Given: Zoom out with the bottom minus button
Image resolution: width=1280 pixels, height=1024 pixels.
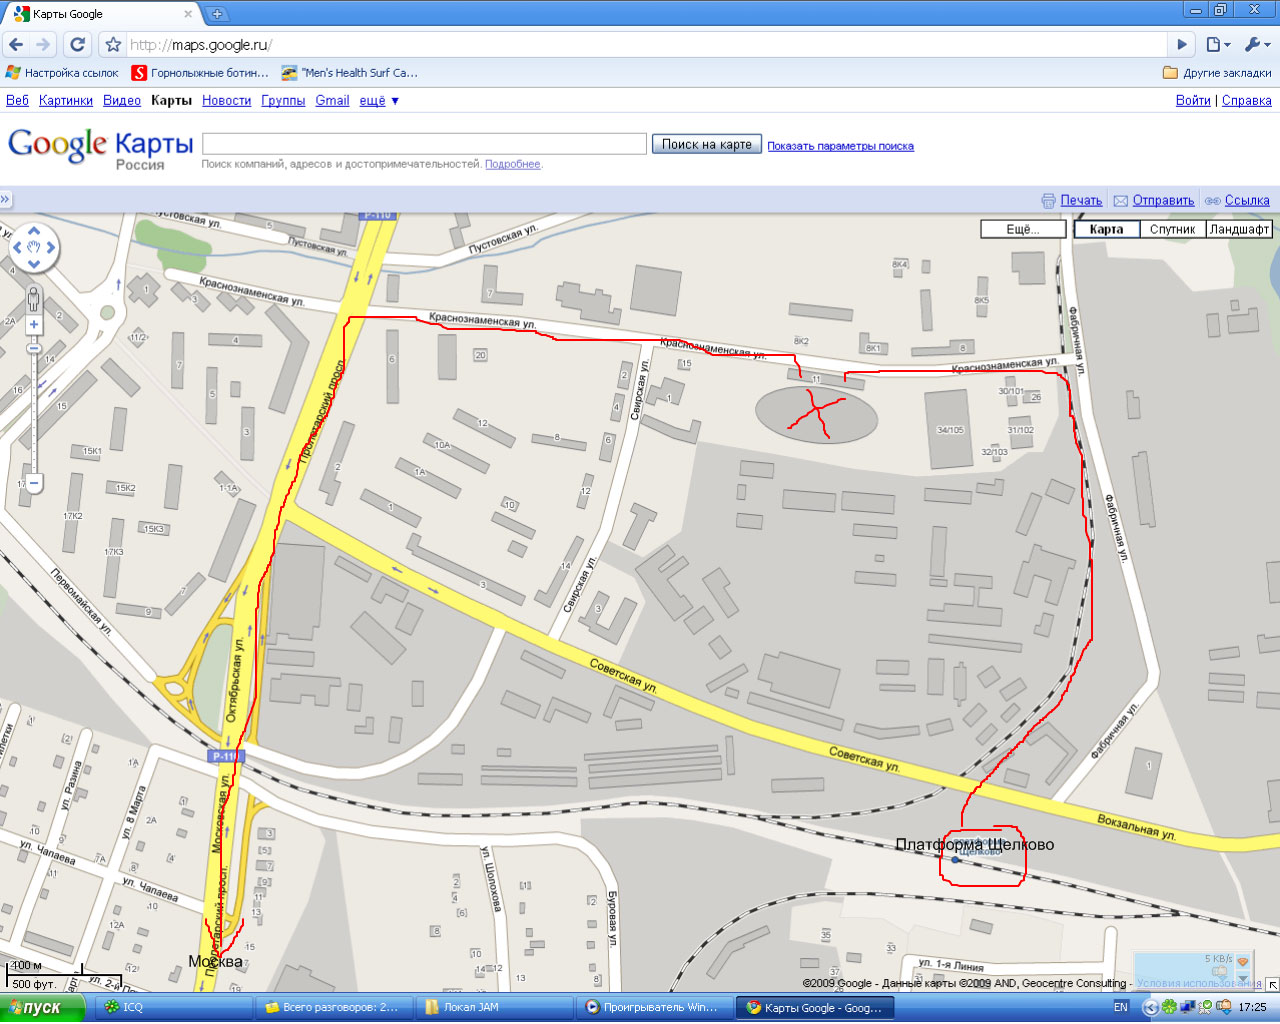Looking at the screenshot, I should pos(33,483).
